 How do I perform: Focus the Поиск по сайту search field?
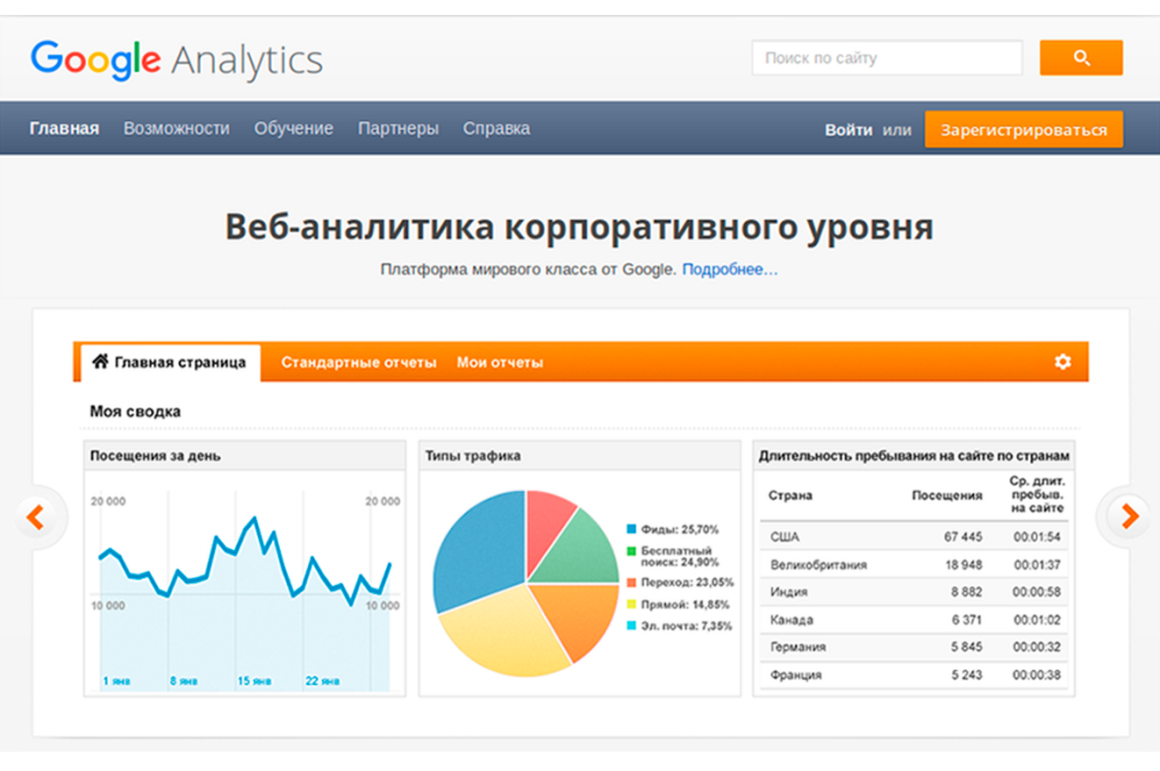(x=887, y=58)
